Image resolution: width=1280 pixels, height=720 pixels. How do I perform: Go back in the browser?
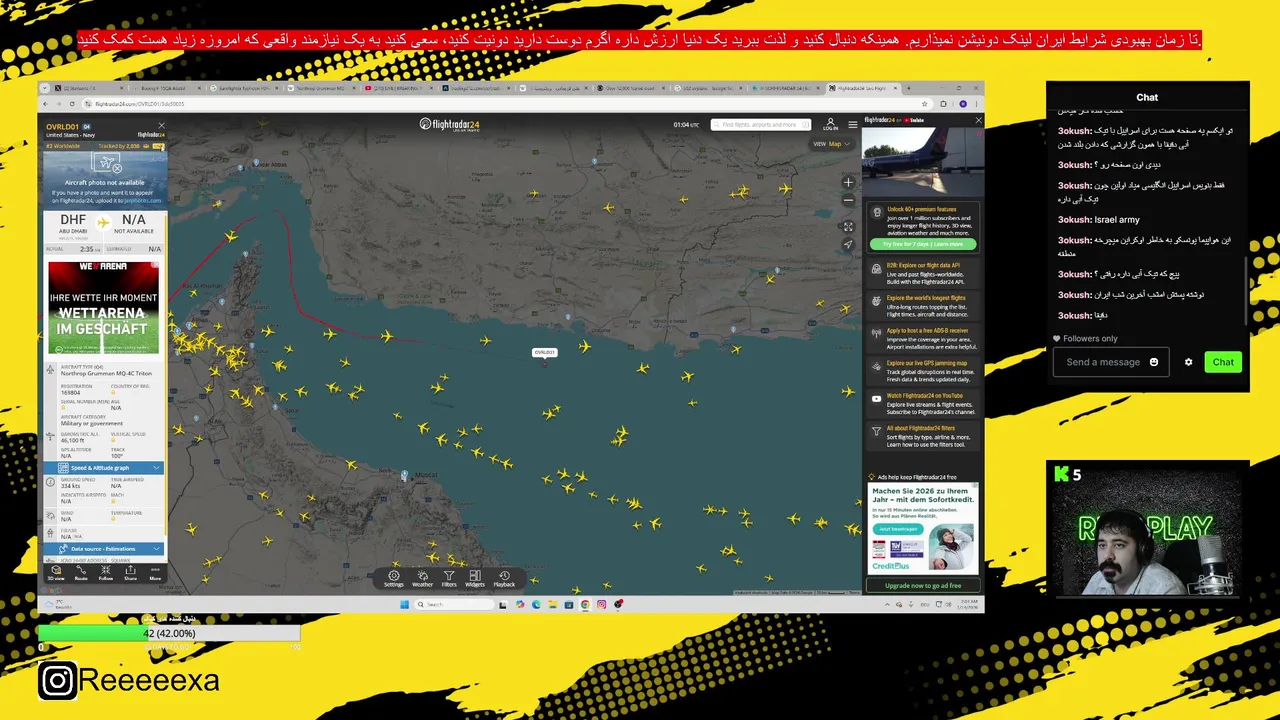pos(46,104)
